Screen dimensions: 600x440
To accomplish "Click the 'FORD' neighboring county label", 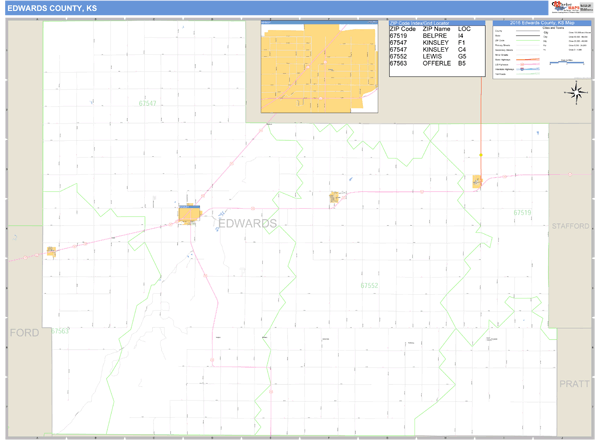I will 24,332.
